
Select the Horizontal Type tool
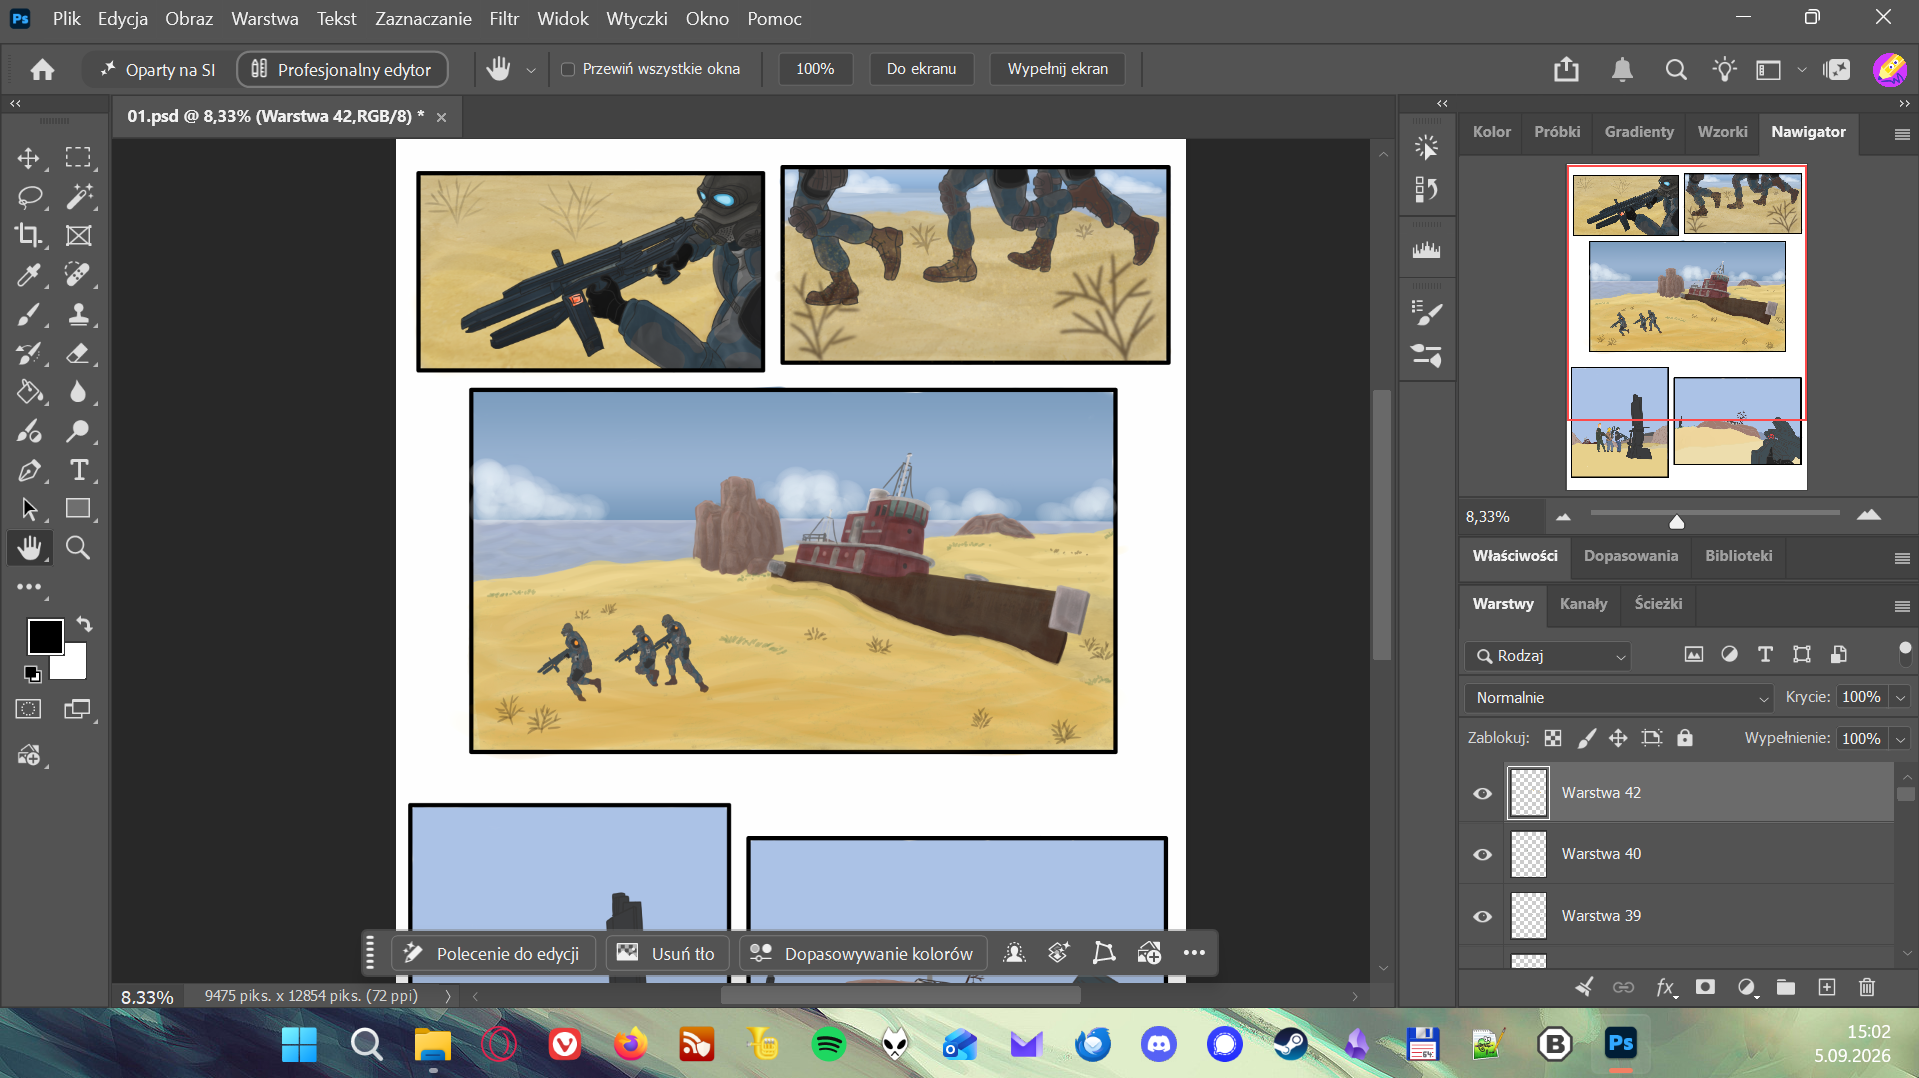coord(78,470)
